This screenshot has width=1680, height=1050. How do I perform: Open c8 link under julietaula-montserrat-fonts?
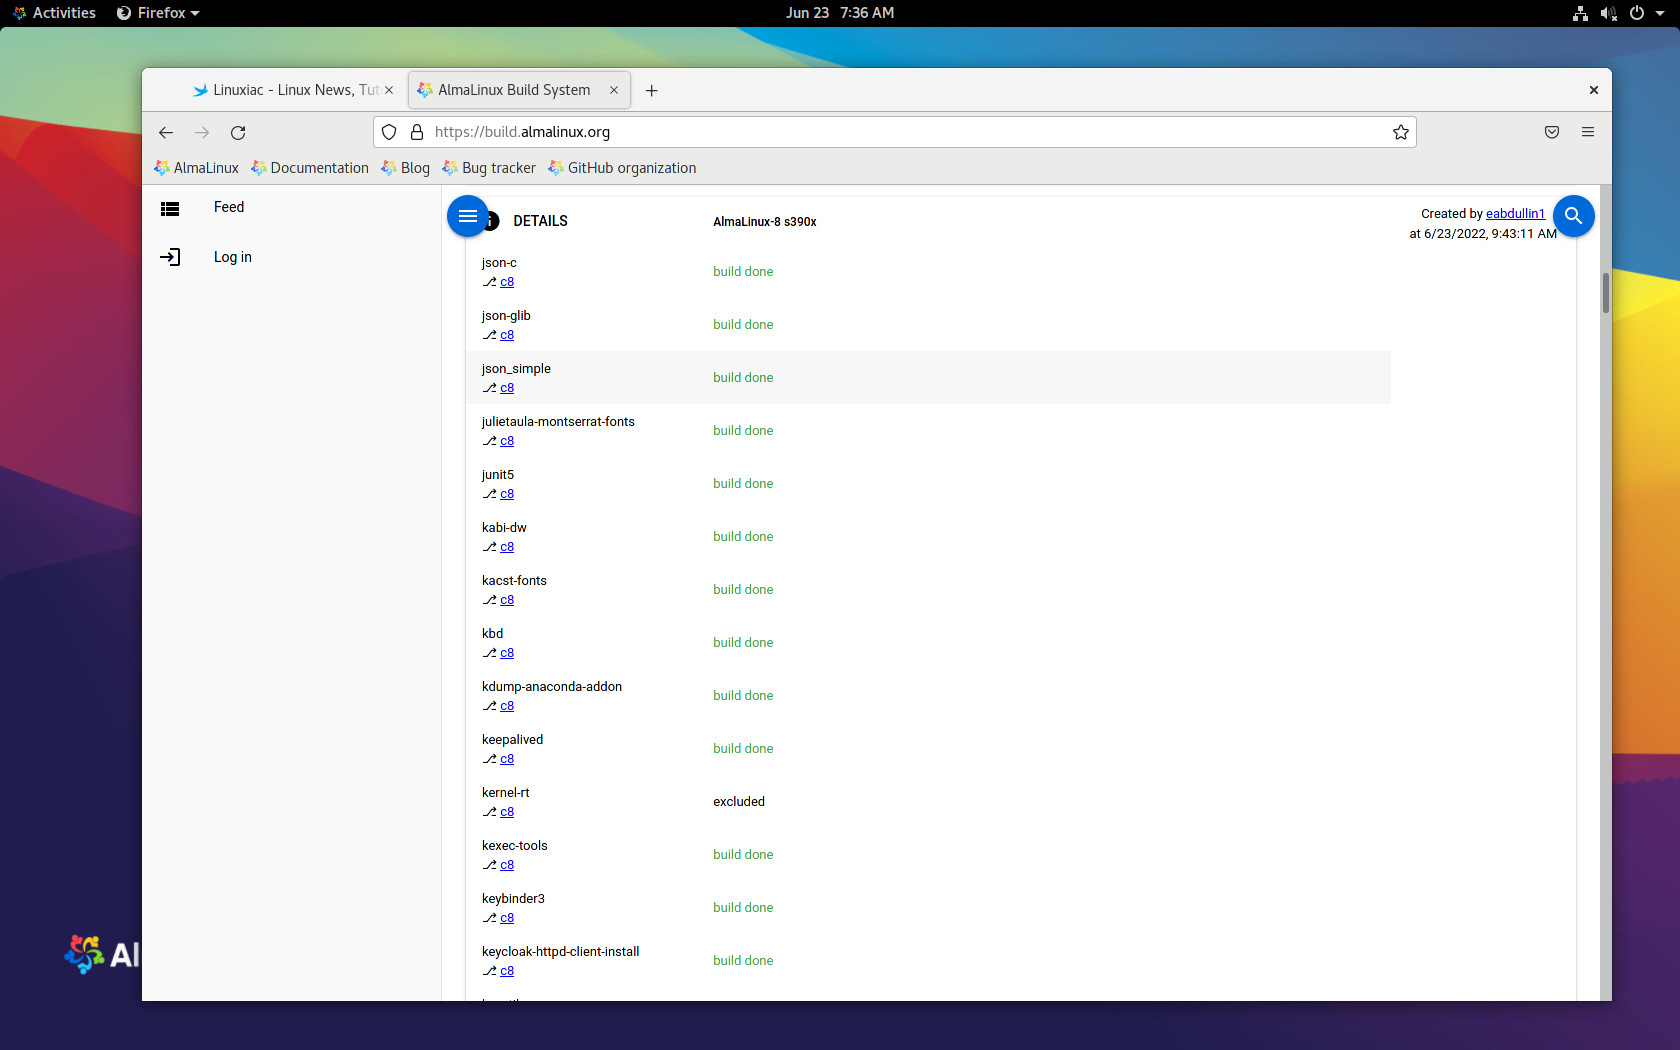point(507,441)
